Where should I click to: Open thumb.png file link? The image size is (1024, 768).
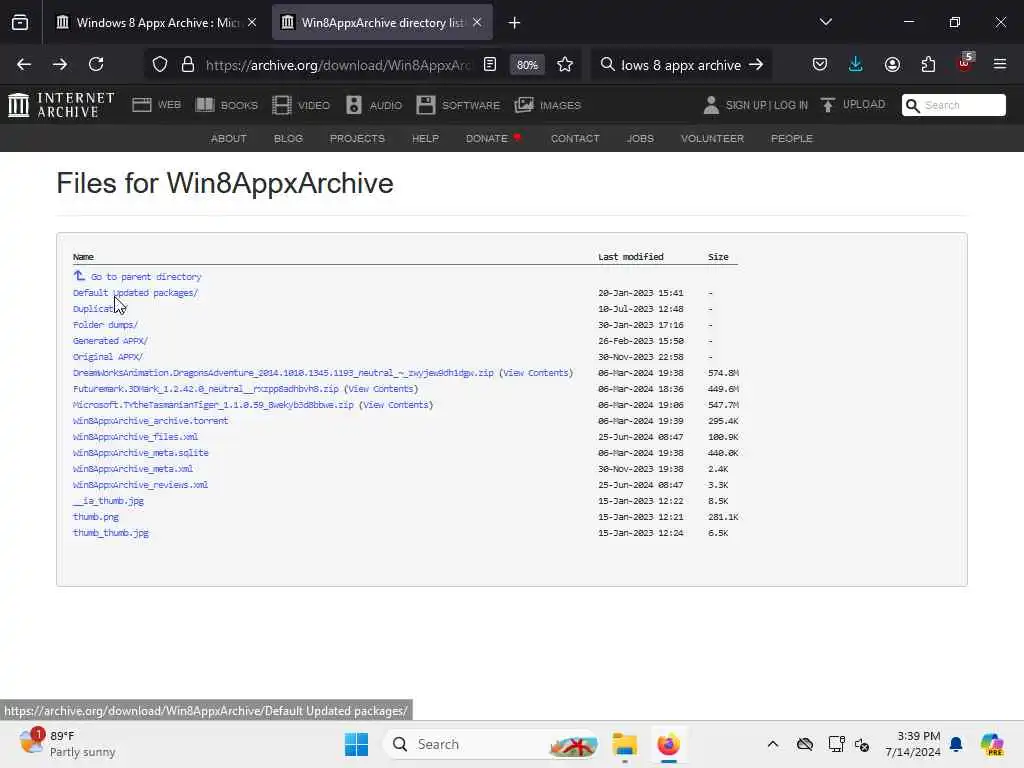click(96, 517)
